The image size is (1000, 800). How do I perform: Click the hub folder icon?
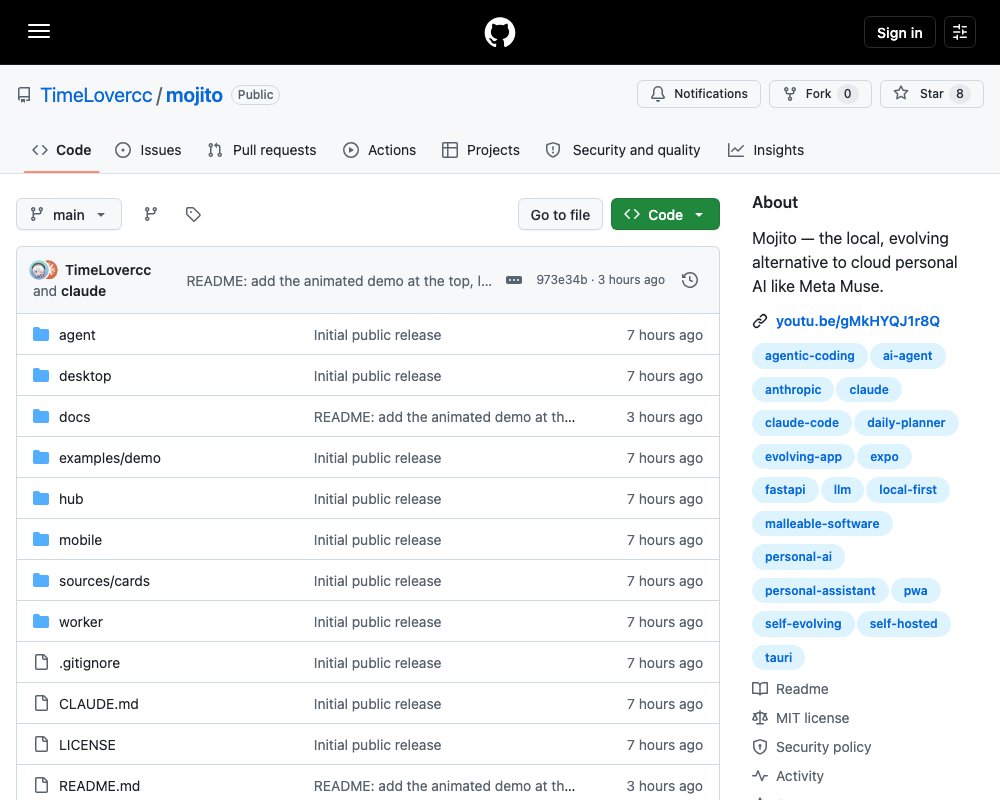pyautogui.click(x=41, y=498)
